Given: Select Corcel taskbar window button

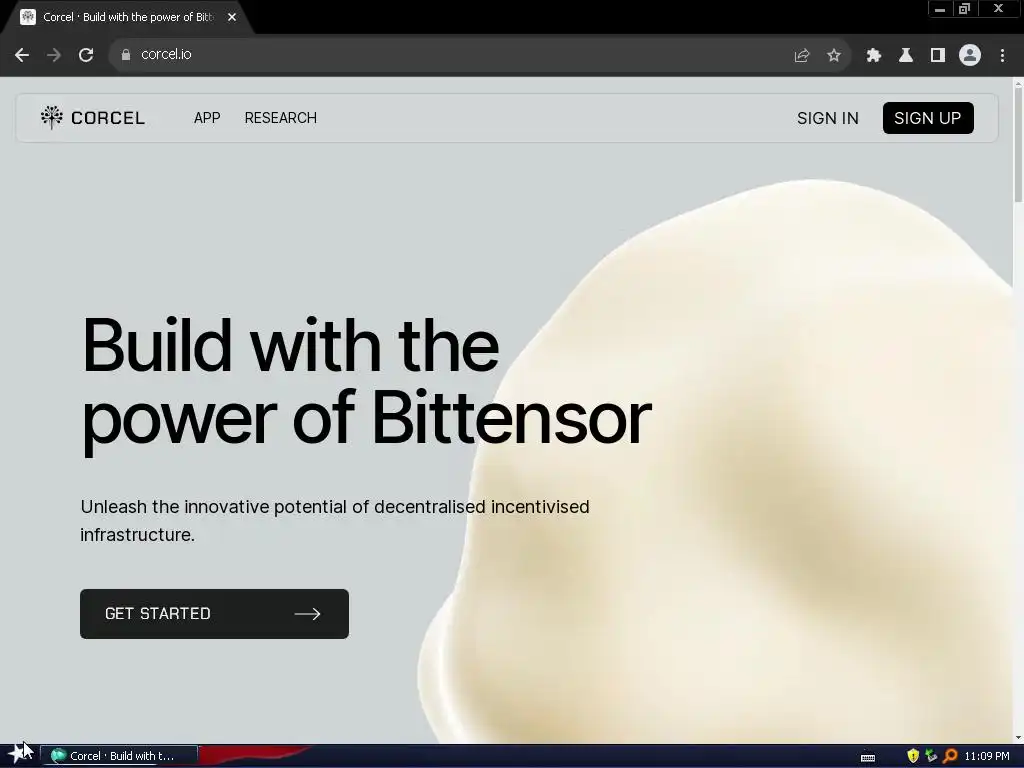Looking at the screenshot, I should click(119, 756).
